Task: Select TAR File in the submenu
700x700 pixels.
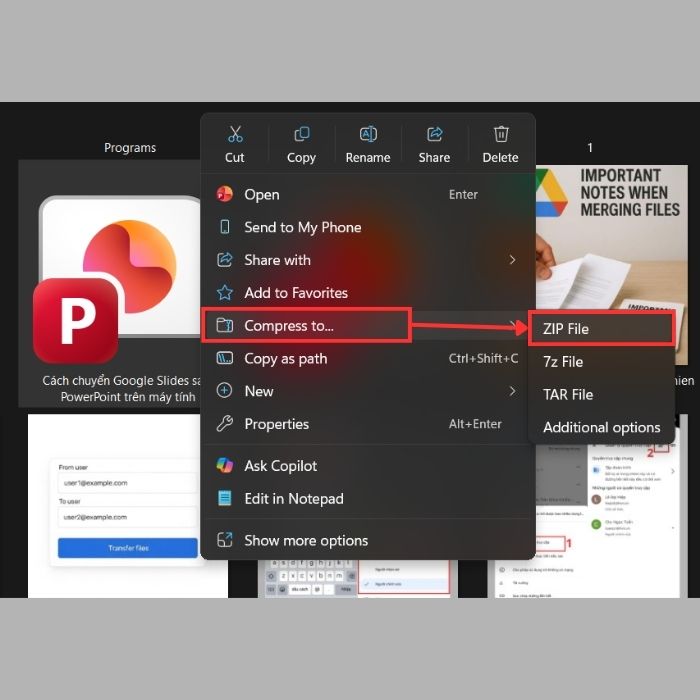Action: pyautogui.click(x=601, y=395)
